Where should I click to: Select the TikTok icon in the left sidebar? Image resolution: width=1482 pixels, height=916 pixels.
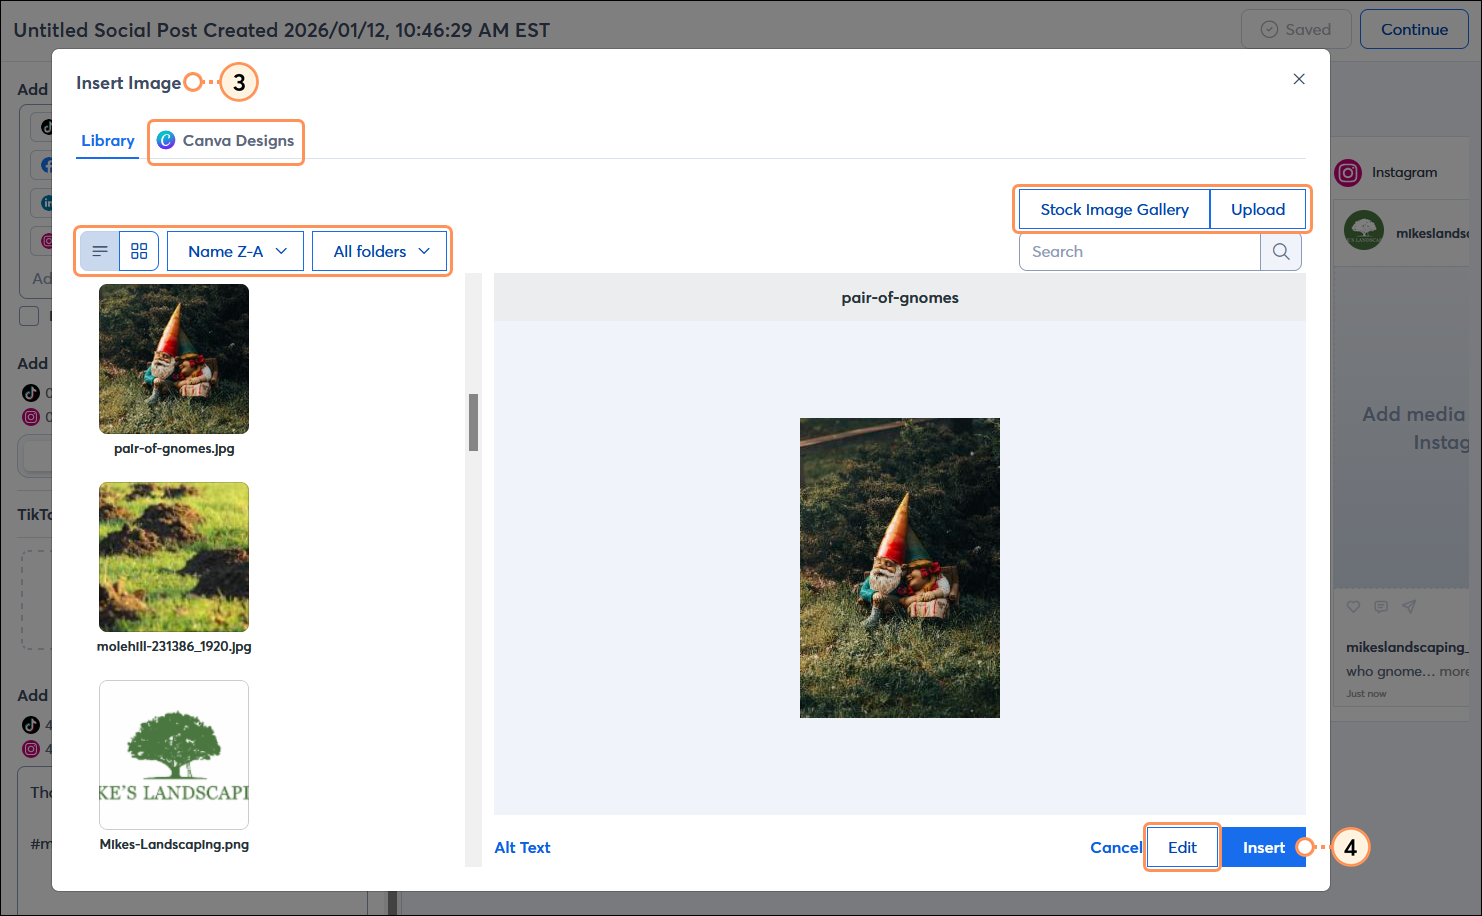click(x=46, y=127)
